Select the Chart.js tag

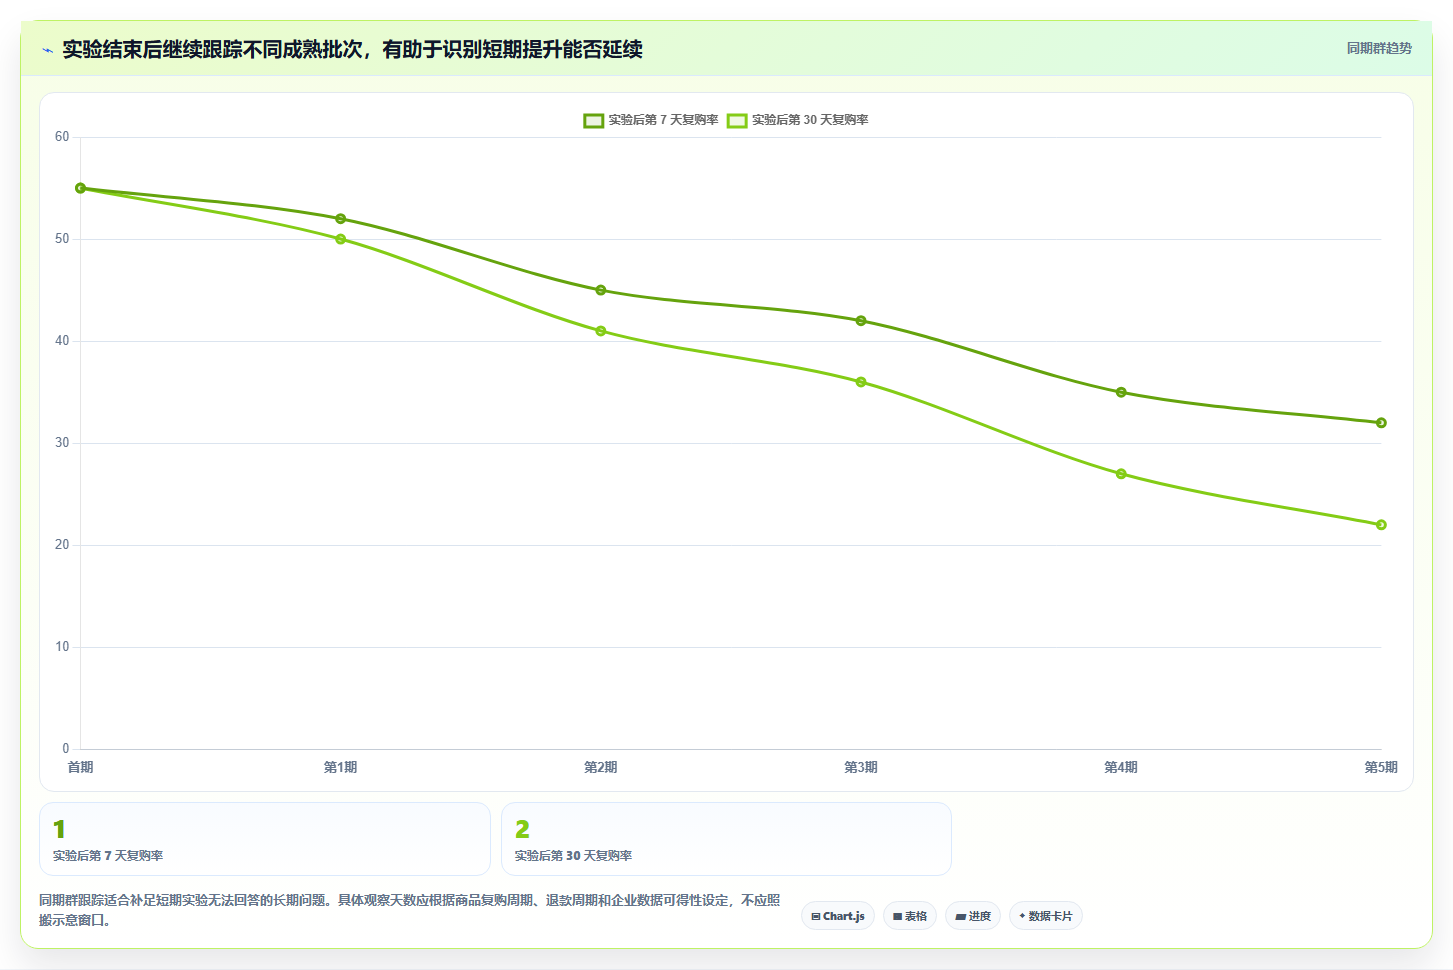(838, 916)
